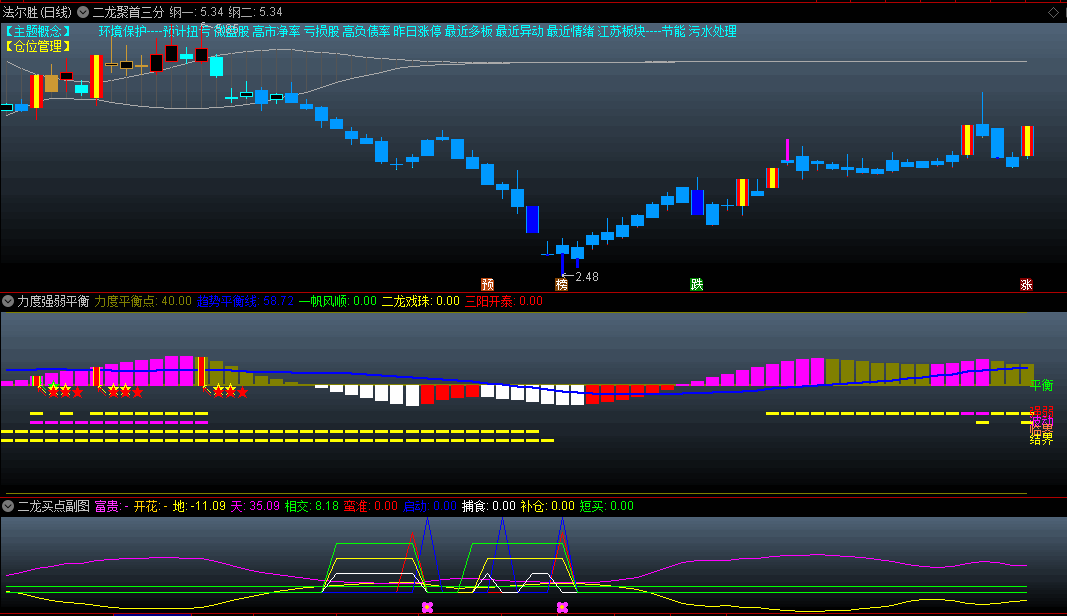Click the first pink flower marker at bottom

[x=427, y=607]
